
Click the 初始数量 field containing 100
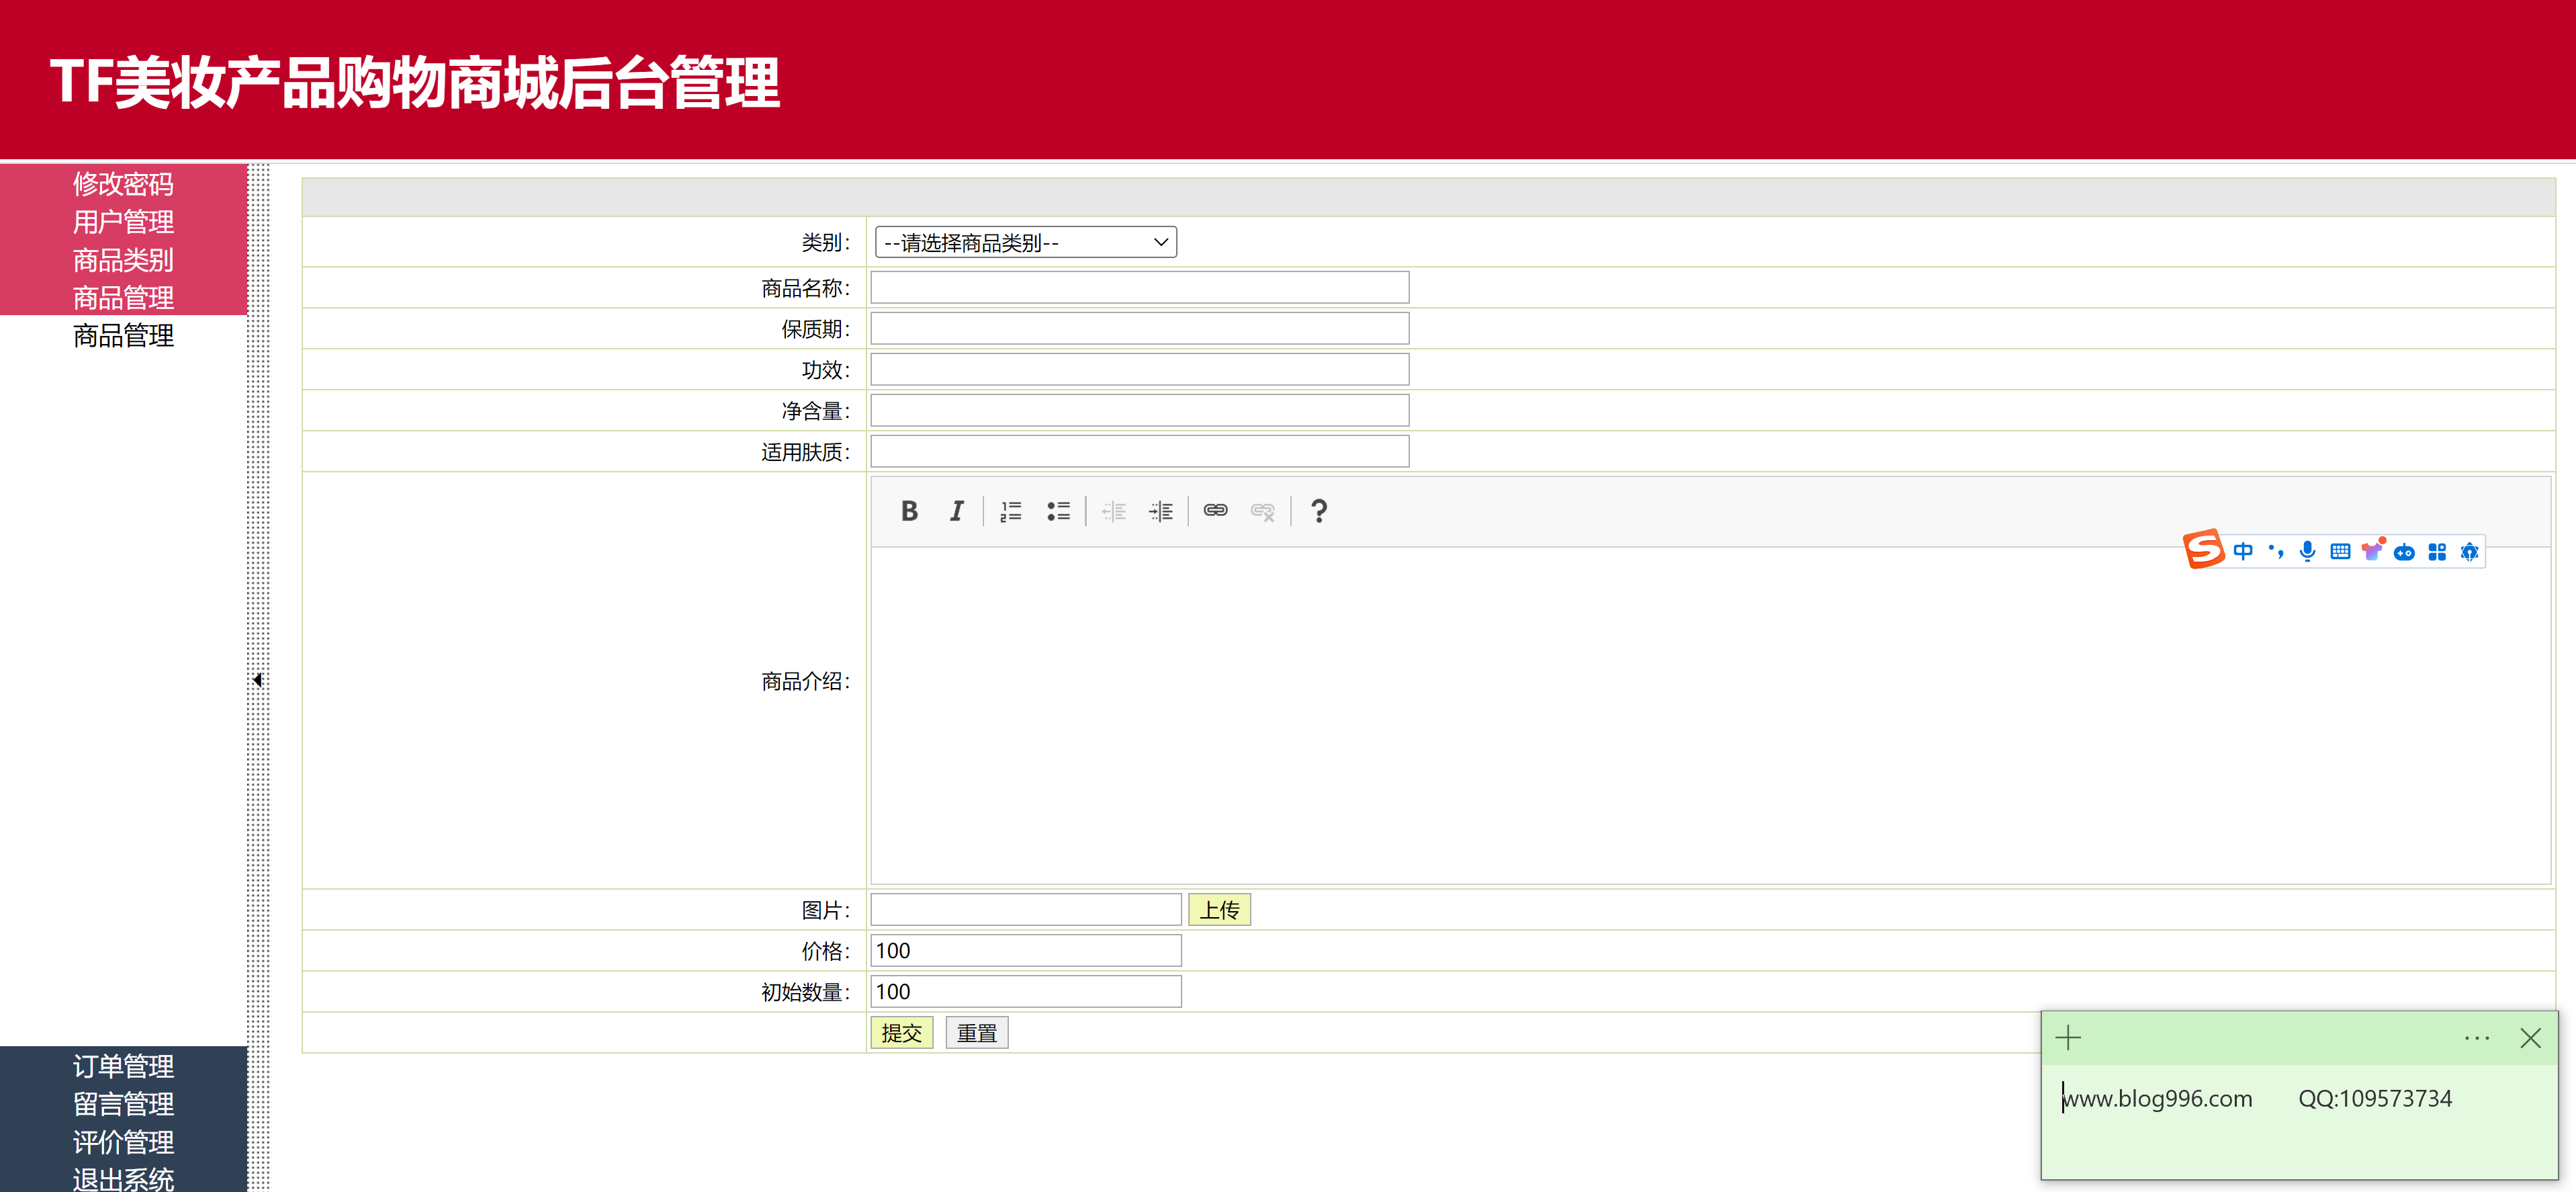click(x=1025, y=992)
